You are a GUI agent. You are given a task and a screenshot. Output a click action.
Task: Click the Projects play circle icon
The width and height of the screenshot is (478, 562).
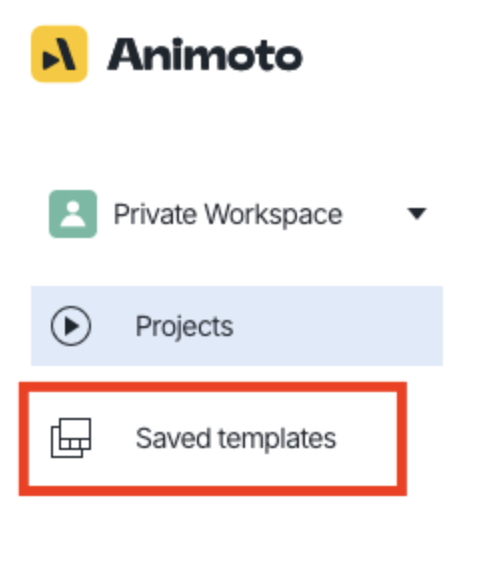pyautogui.click(x=71, y=326)
